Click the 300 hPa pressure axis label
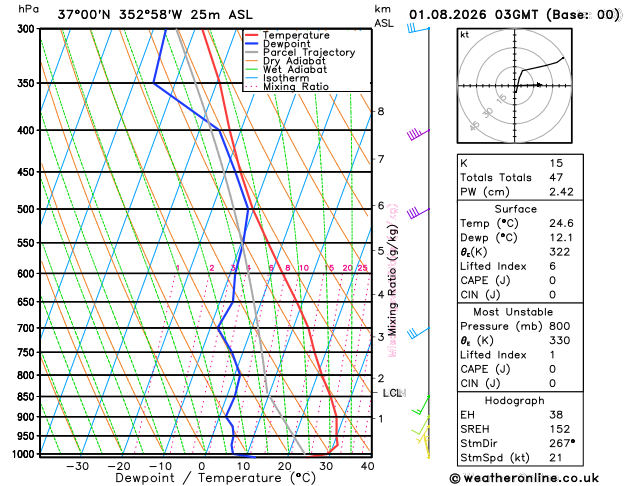 [x=27, y=29]
